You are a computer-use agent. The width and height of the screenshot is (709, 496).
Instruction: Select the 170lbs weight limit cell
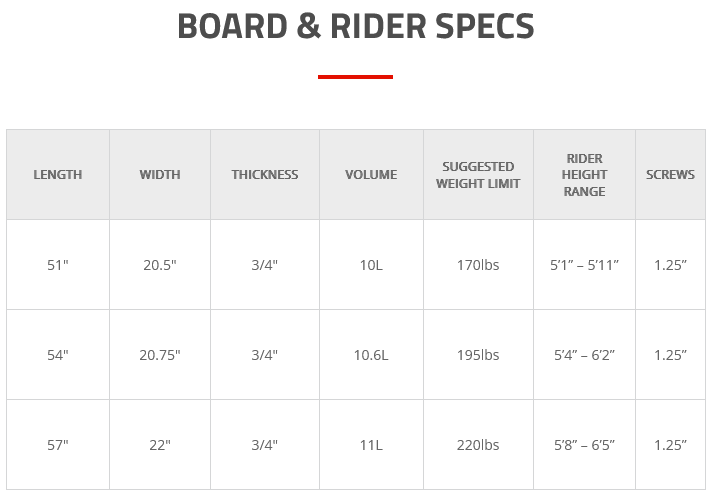pos(478,265)
